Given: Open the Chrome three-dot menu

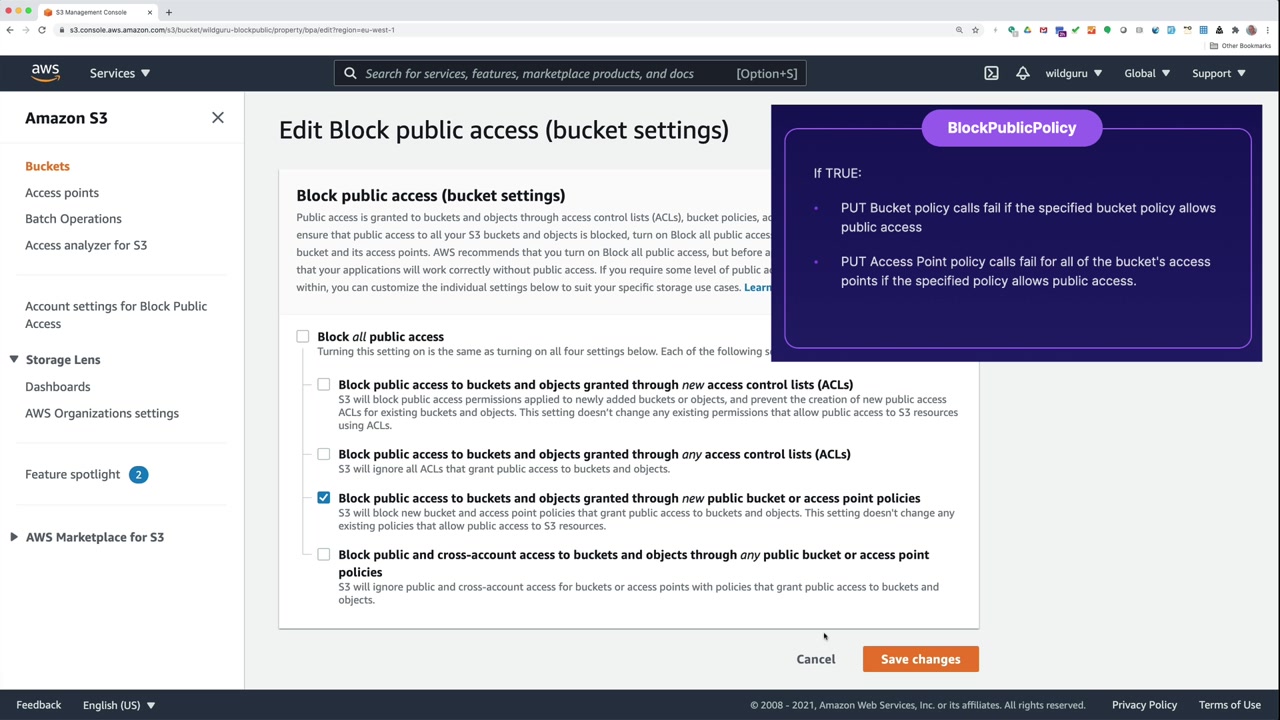Looking at the screenshot, I should (1267, 30).
